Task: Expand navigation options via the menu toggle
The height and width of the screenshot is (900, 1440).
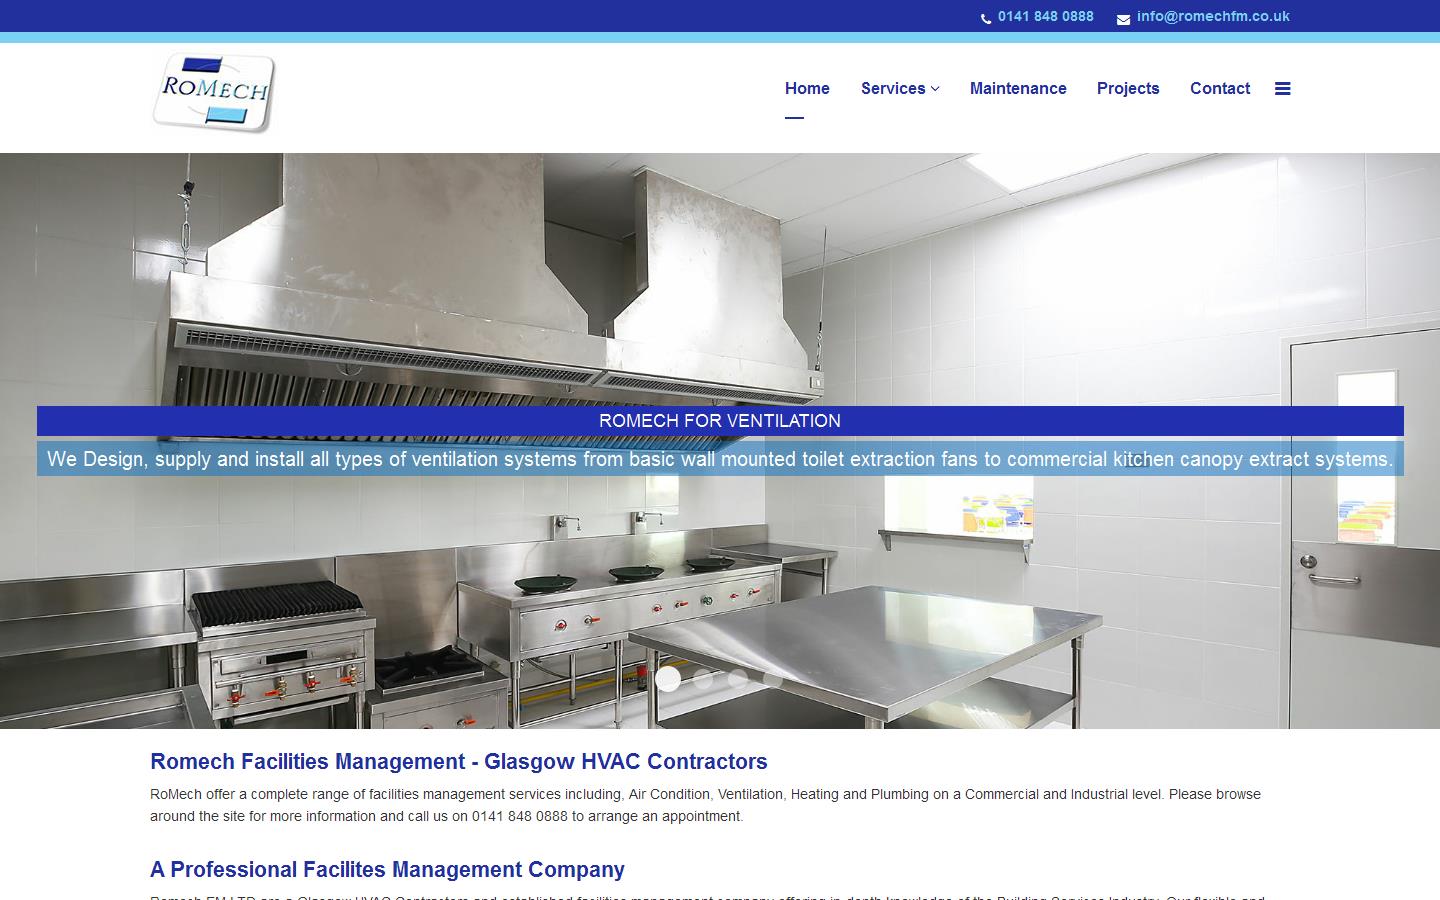Action: pos(1282,88)
